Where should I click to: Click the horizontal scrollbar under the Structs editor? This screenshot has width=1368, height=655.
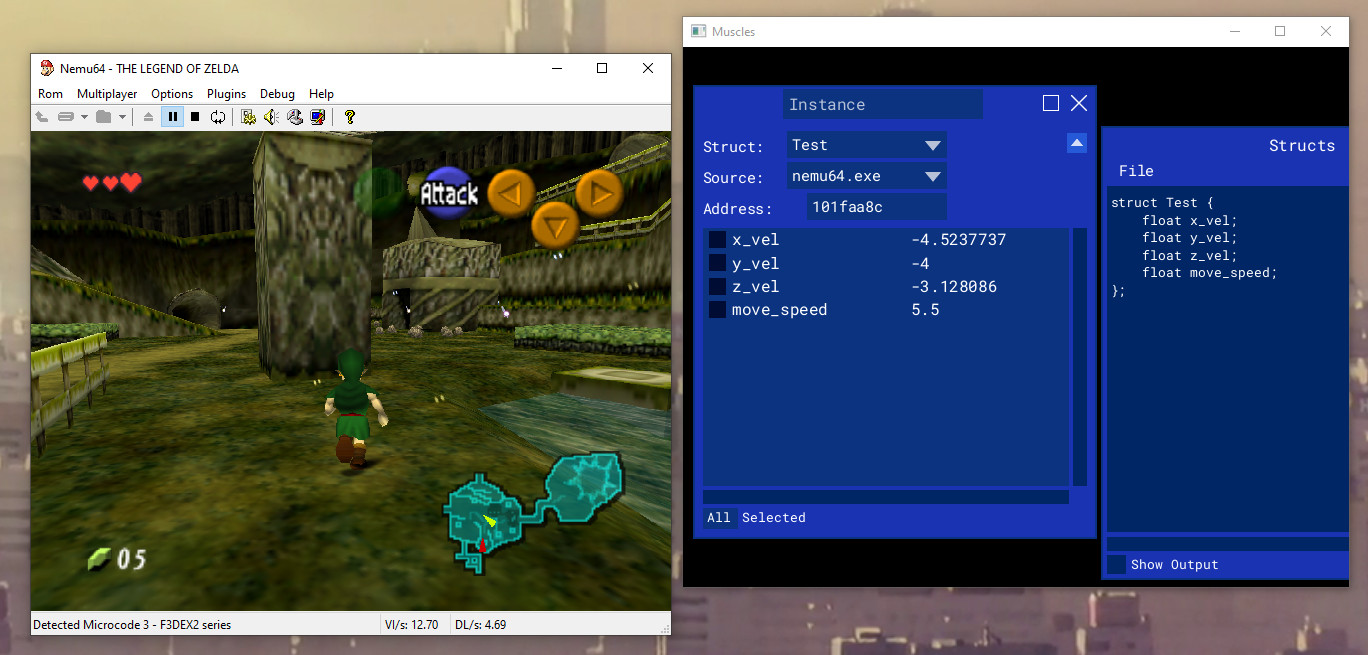click(x=1227, y=543)
